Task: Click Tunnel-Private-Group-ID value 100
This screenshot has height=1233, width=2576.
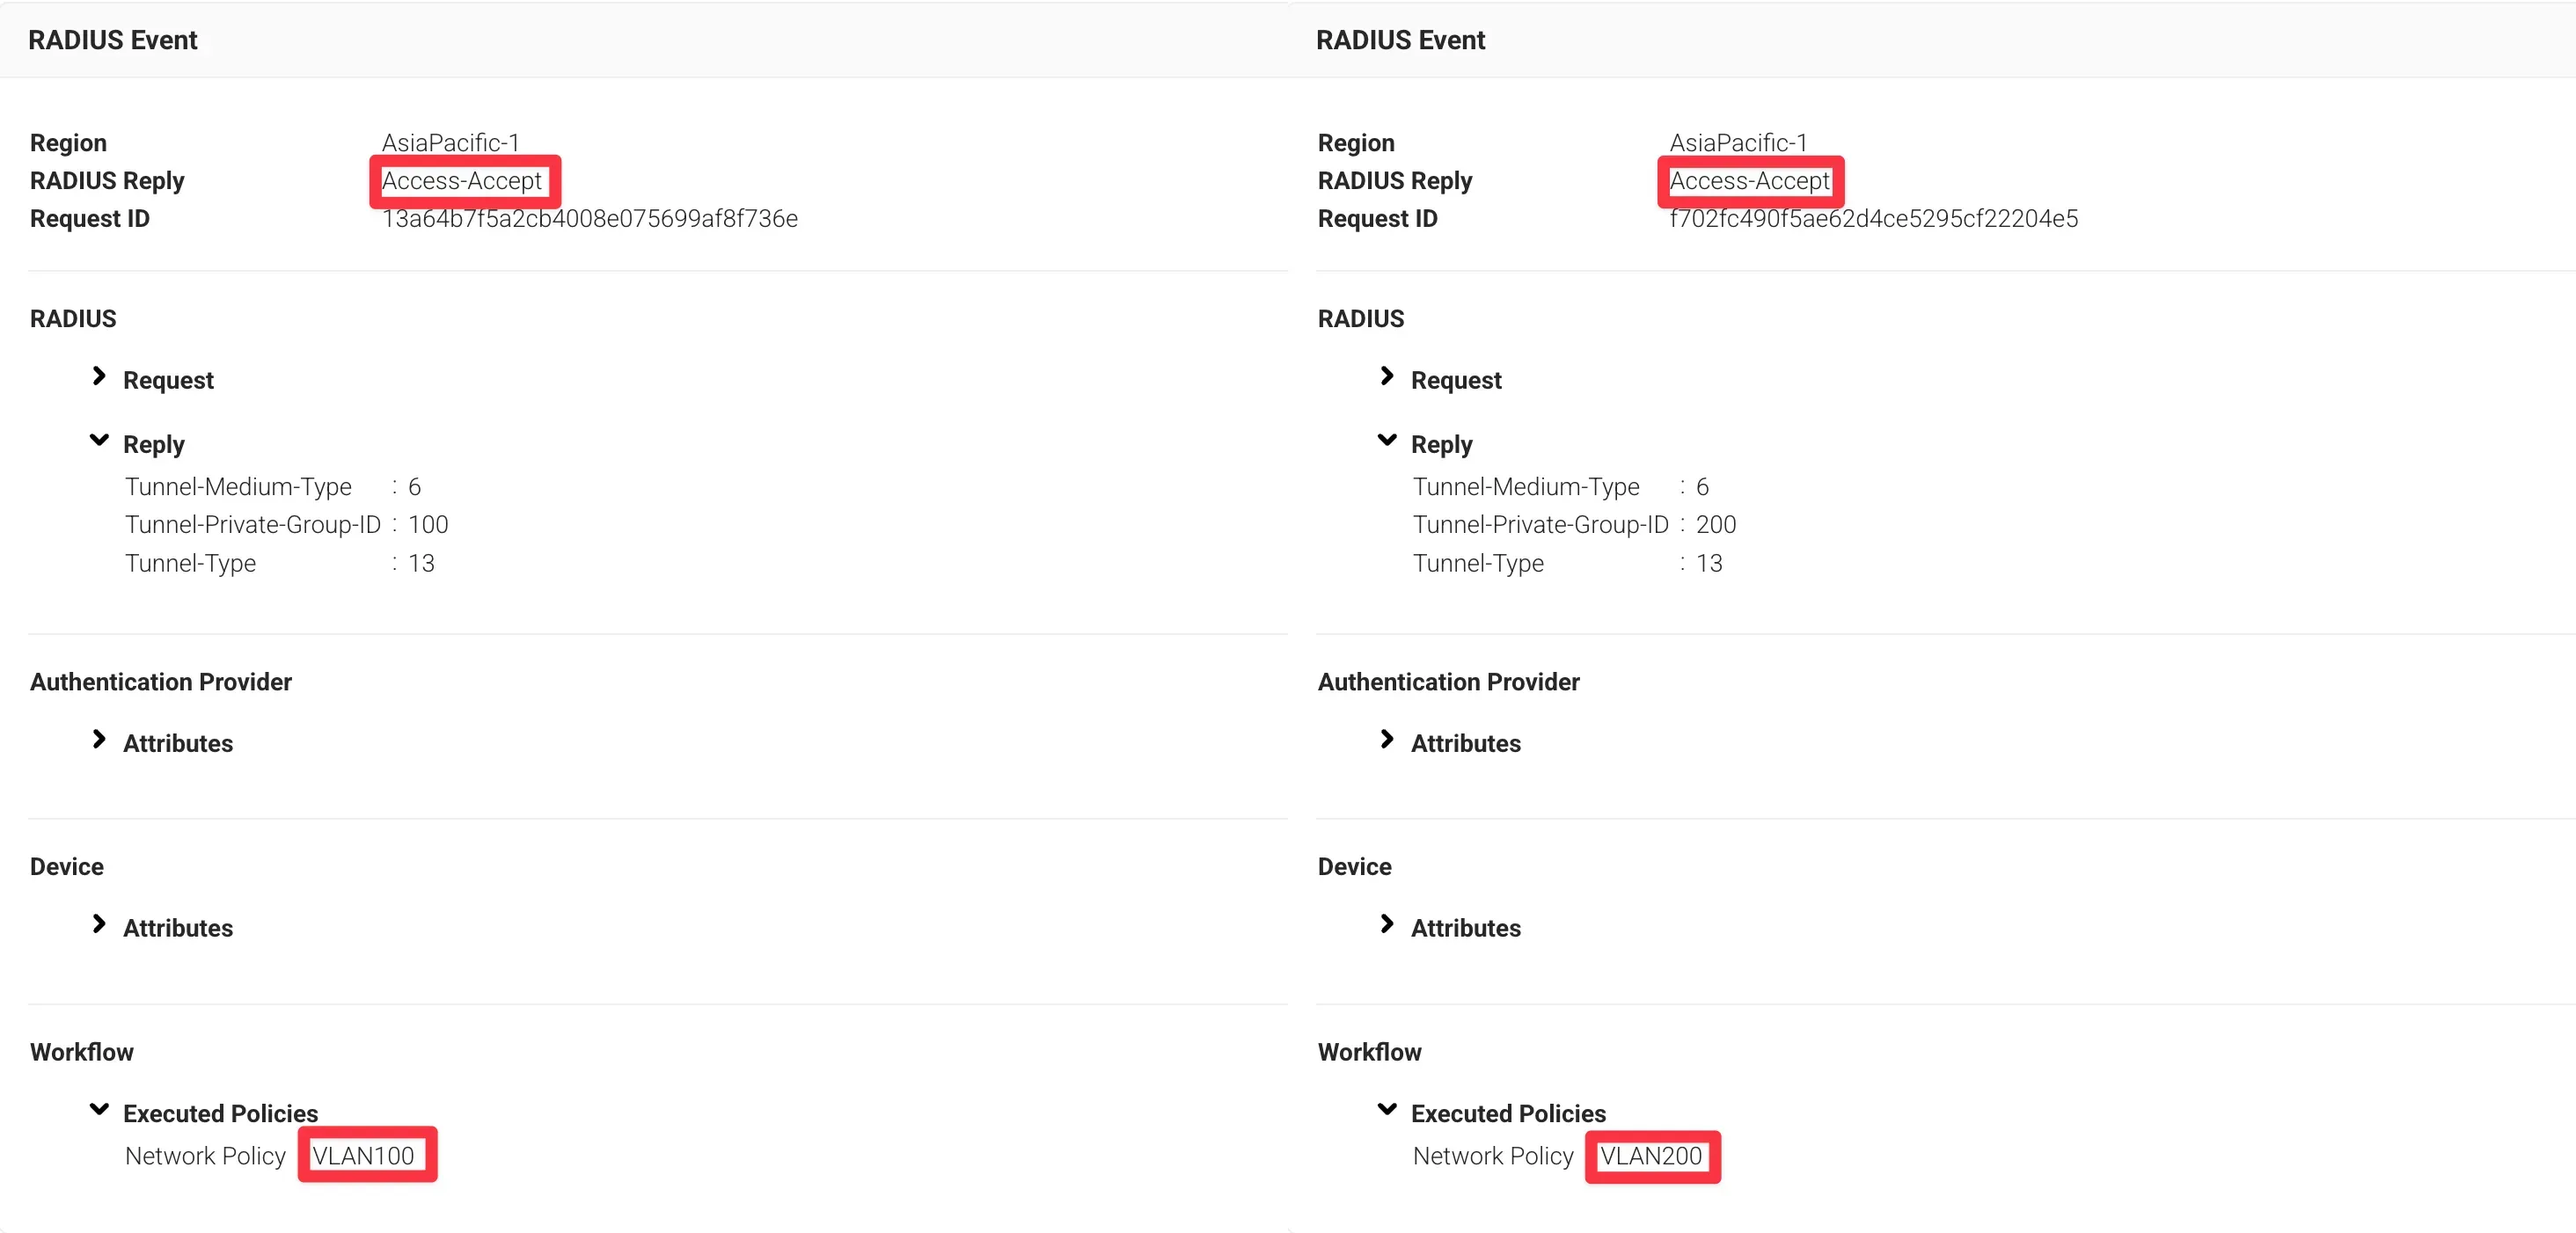Action: pos(428,525)
